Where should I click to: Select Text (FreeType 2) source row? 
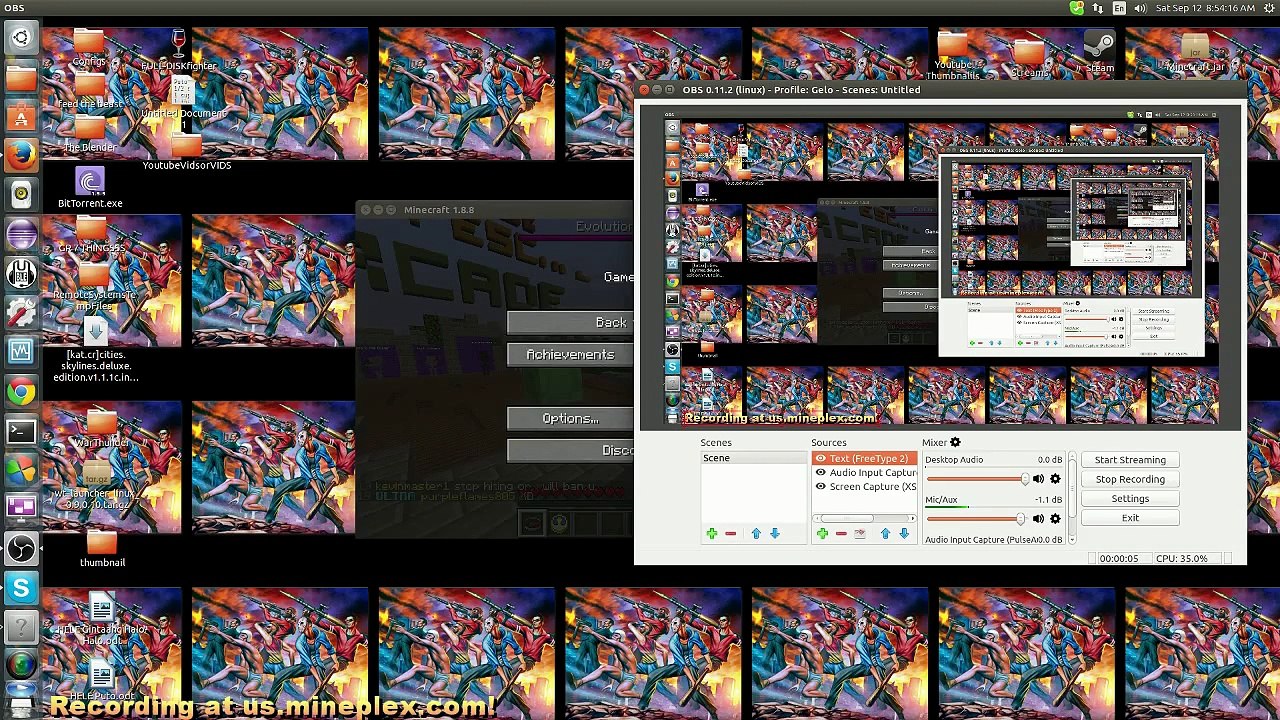click(x=864, y=459)
